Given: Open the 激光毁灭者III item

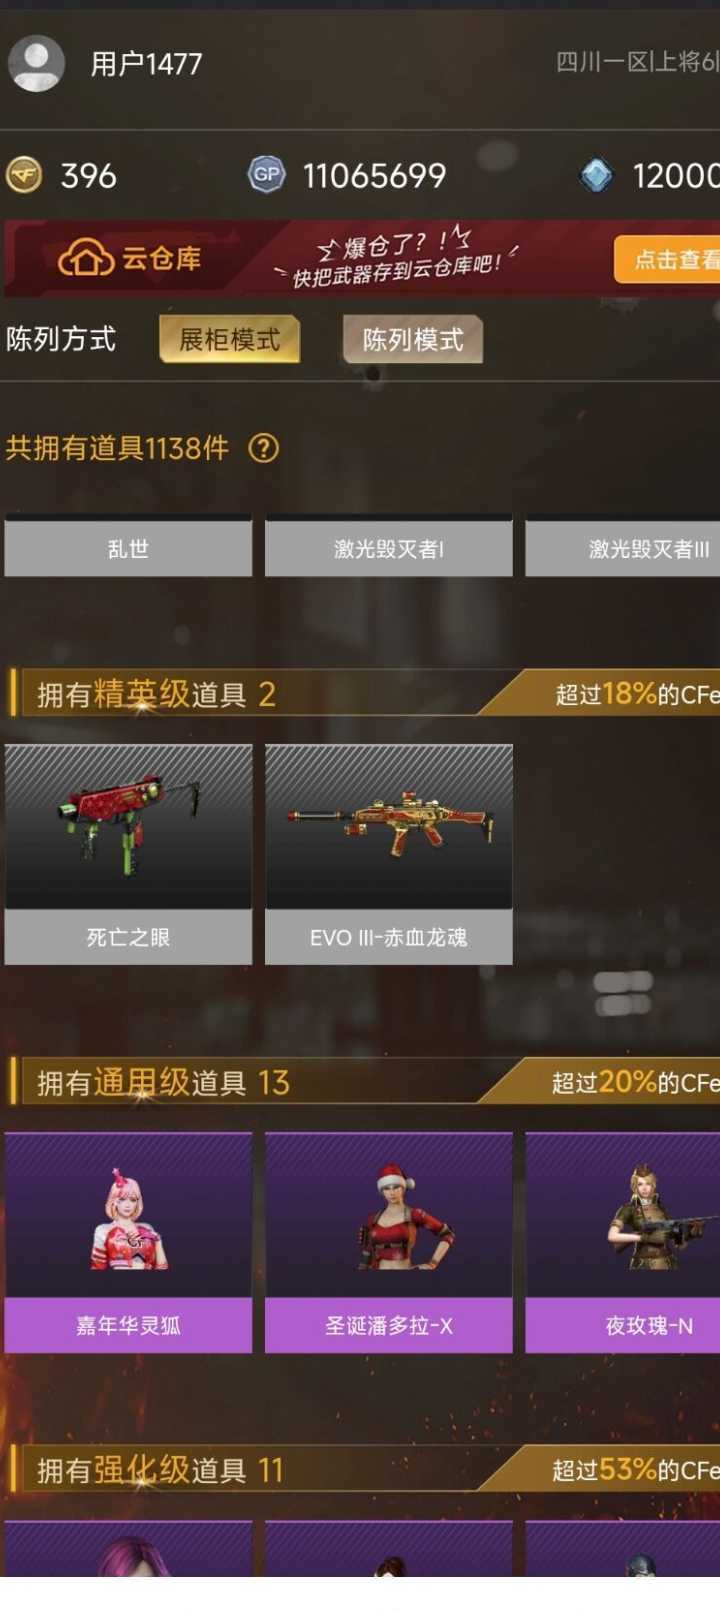Looking at the screenshot, I should 623,548.
